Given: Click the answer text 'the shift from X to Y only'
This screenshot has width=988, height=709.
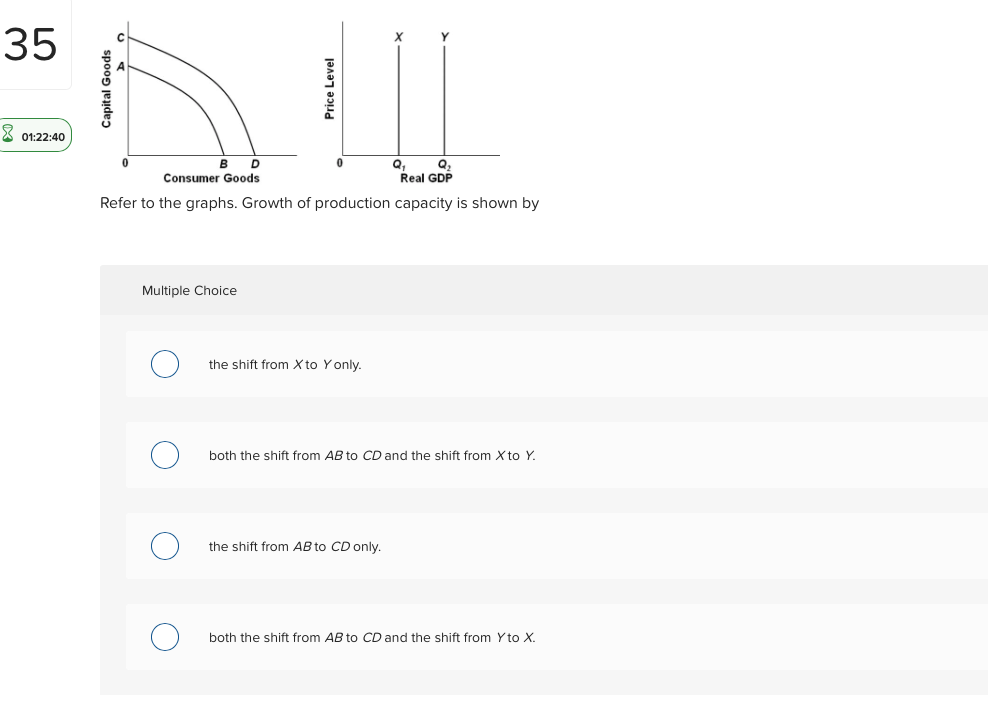Looking at the screenshot, I should (285, 364).
